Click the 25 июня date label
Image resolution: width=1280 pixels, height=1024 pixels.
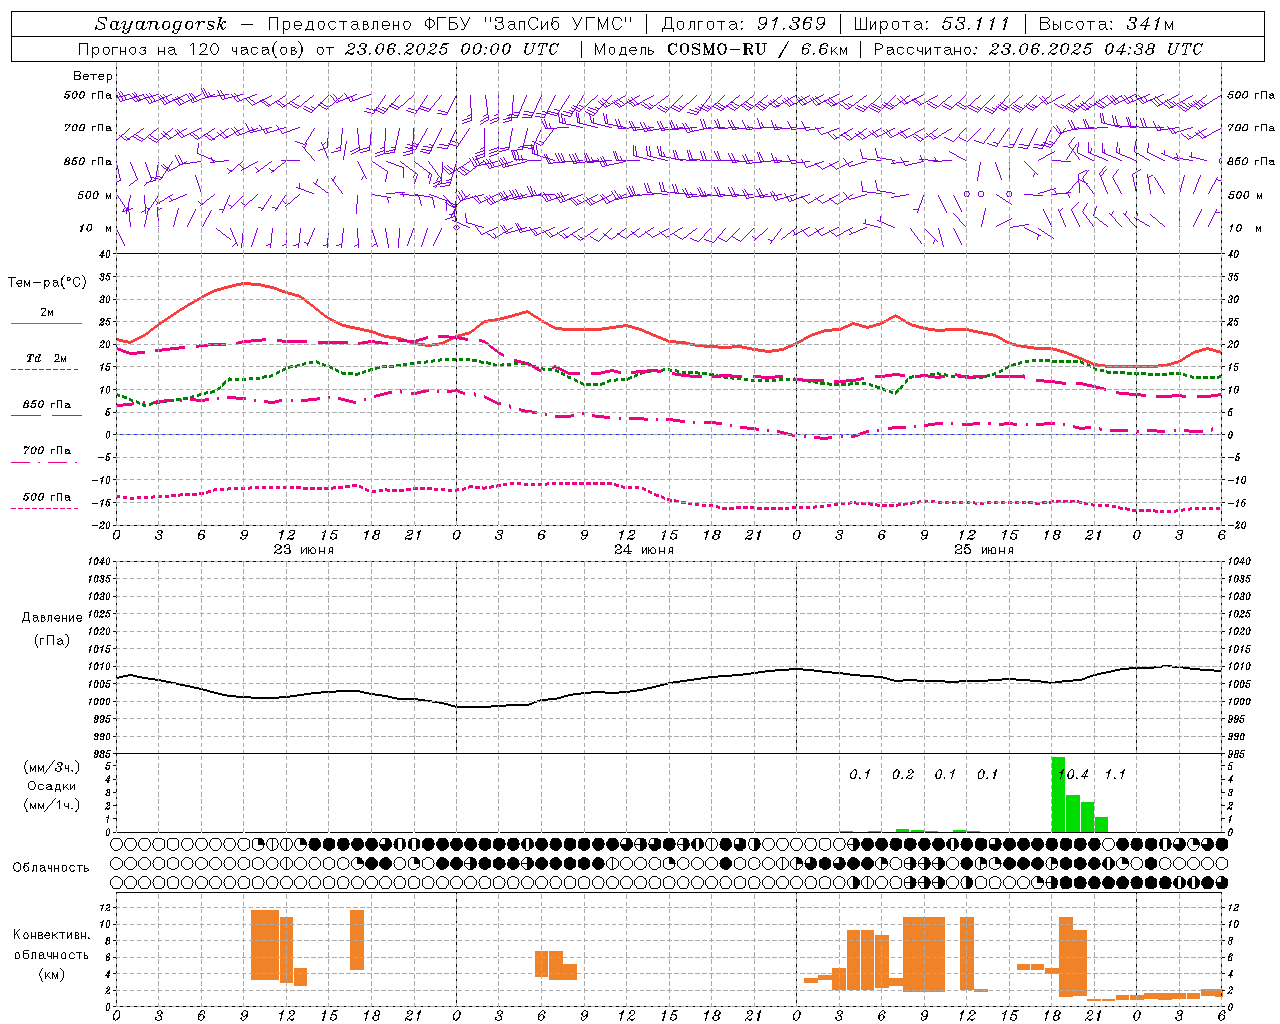[984, 550]
